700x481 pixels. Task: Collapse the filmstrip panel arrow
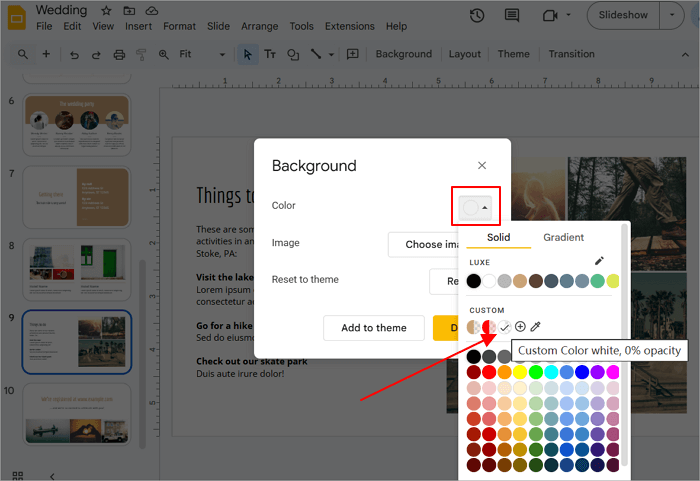[52, 476]
